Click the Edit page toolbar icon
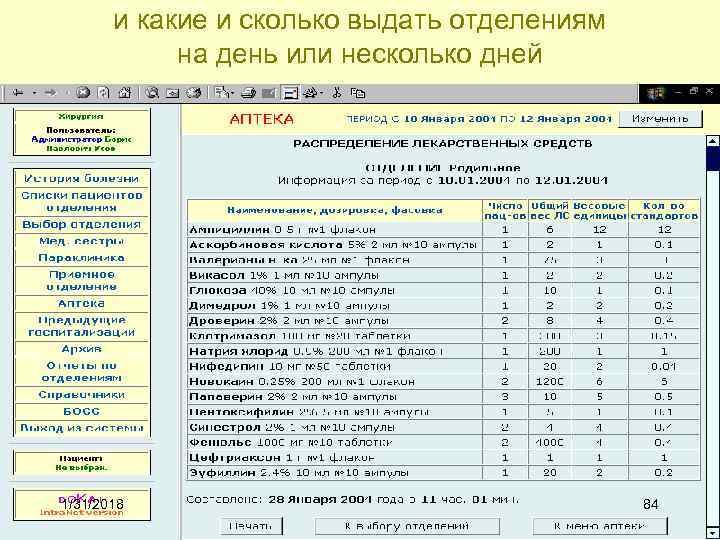 (x=269, y=93)
